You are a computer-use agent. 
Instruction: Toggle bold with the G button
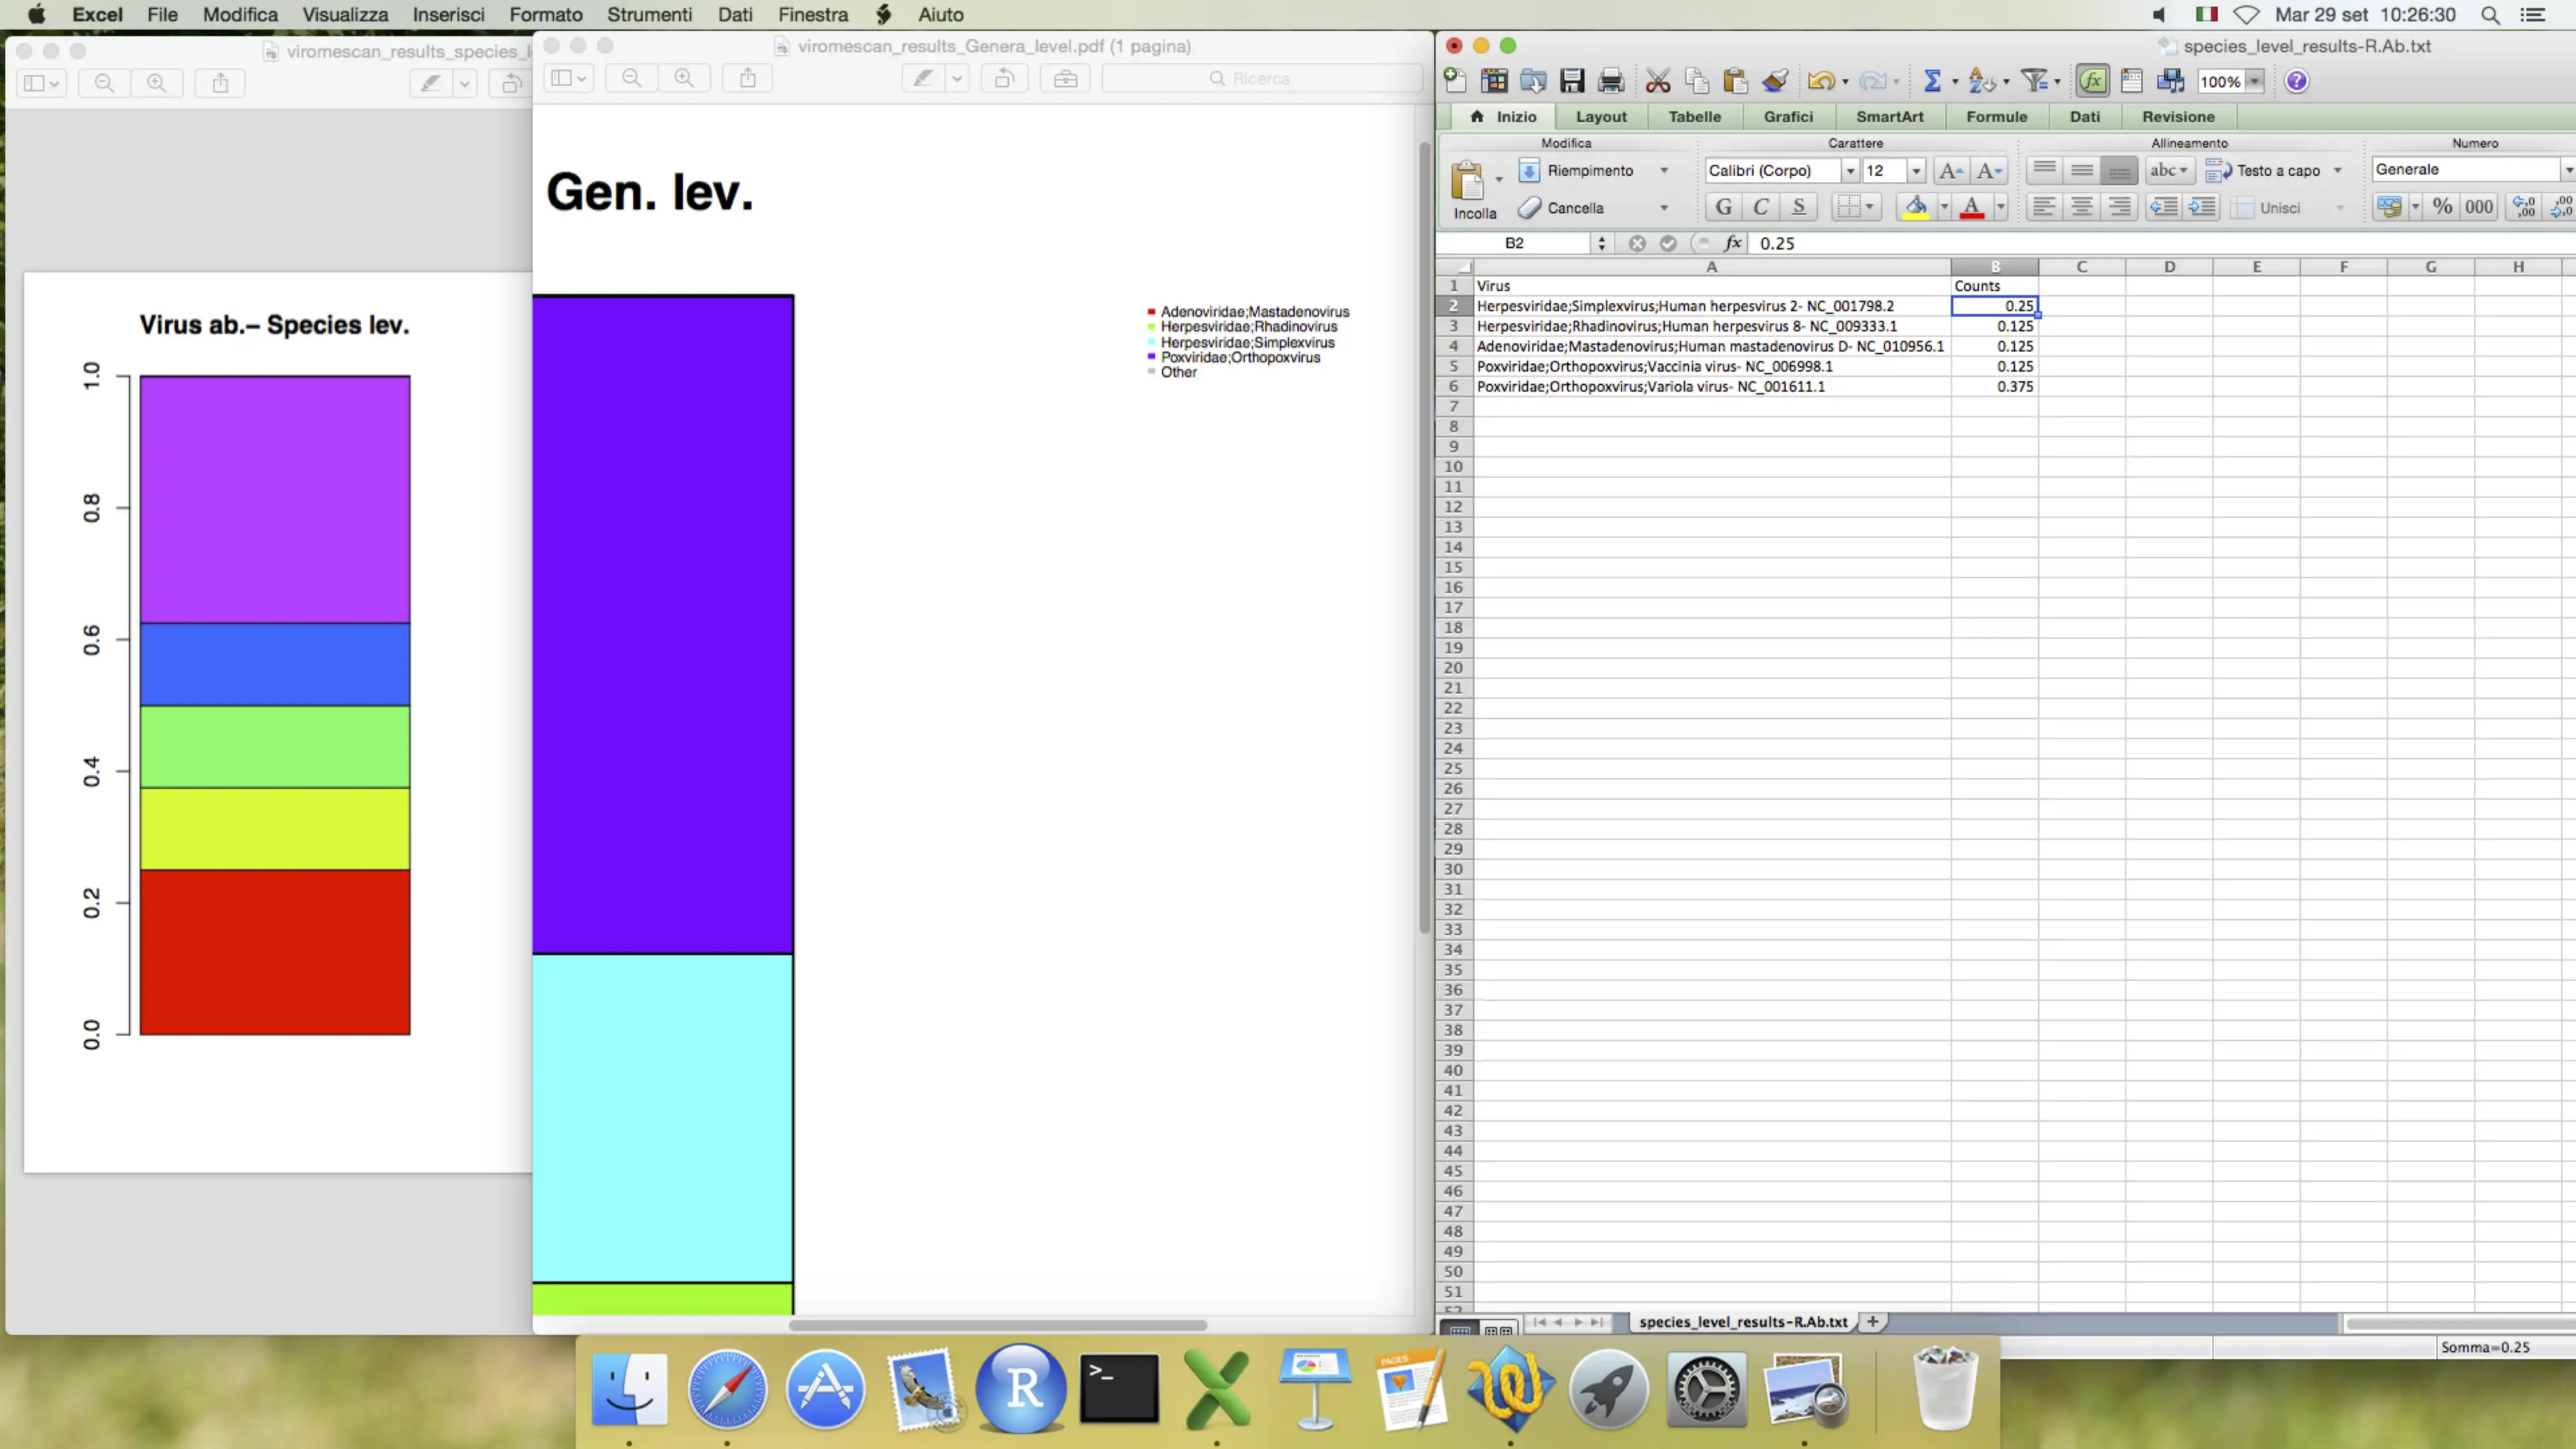coord(1723,207)
